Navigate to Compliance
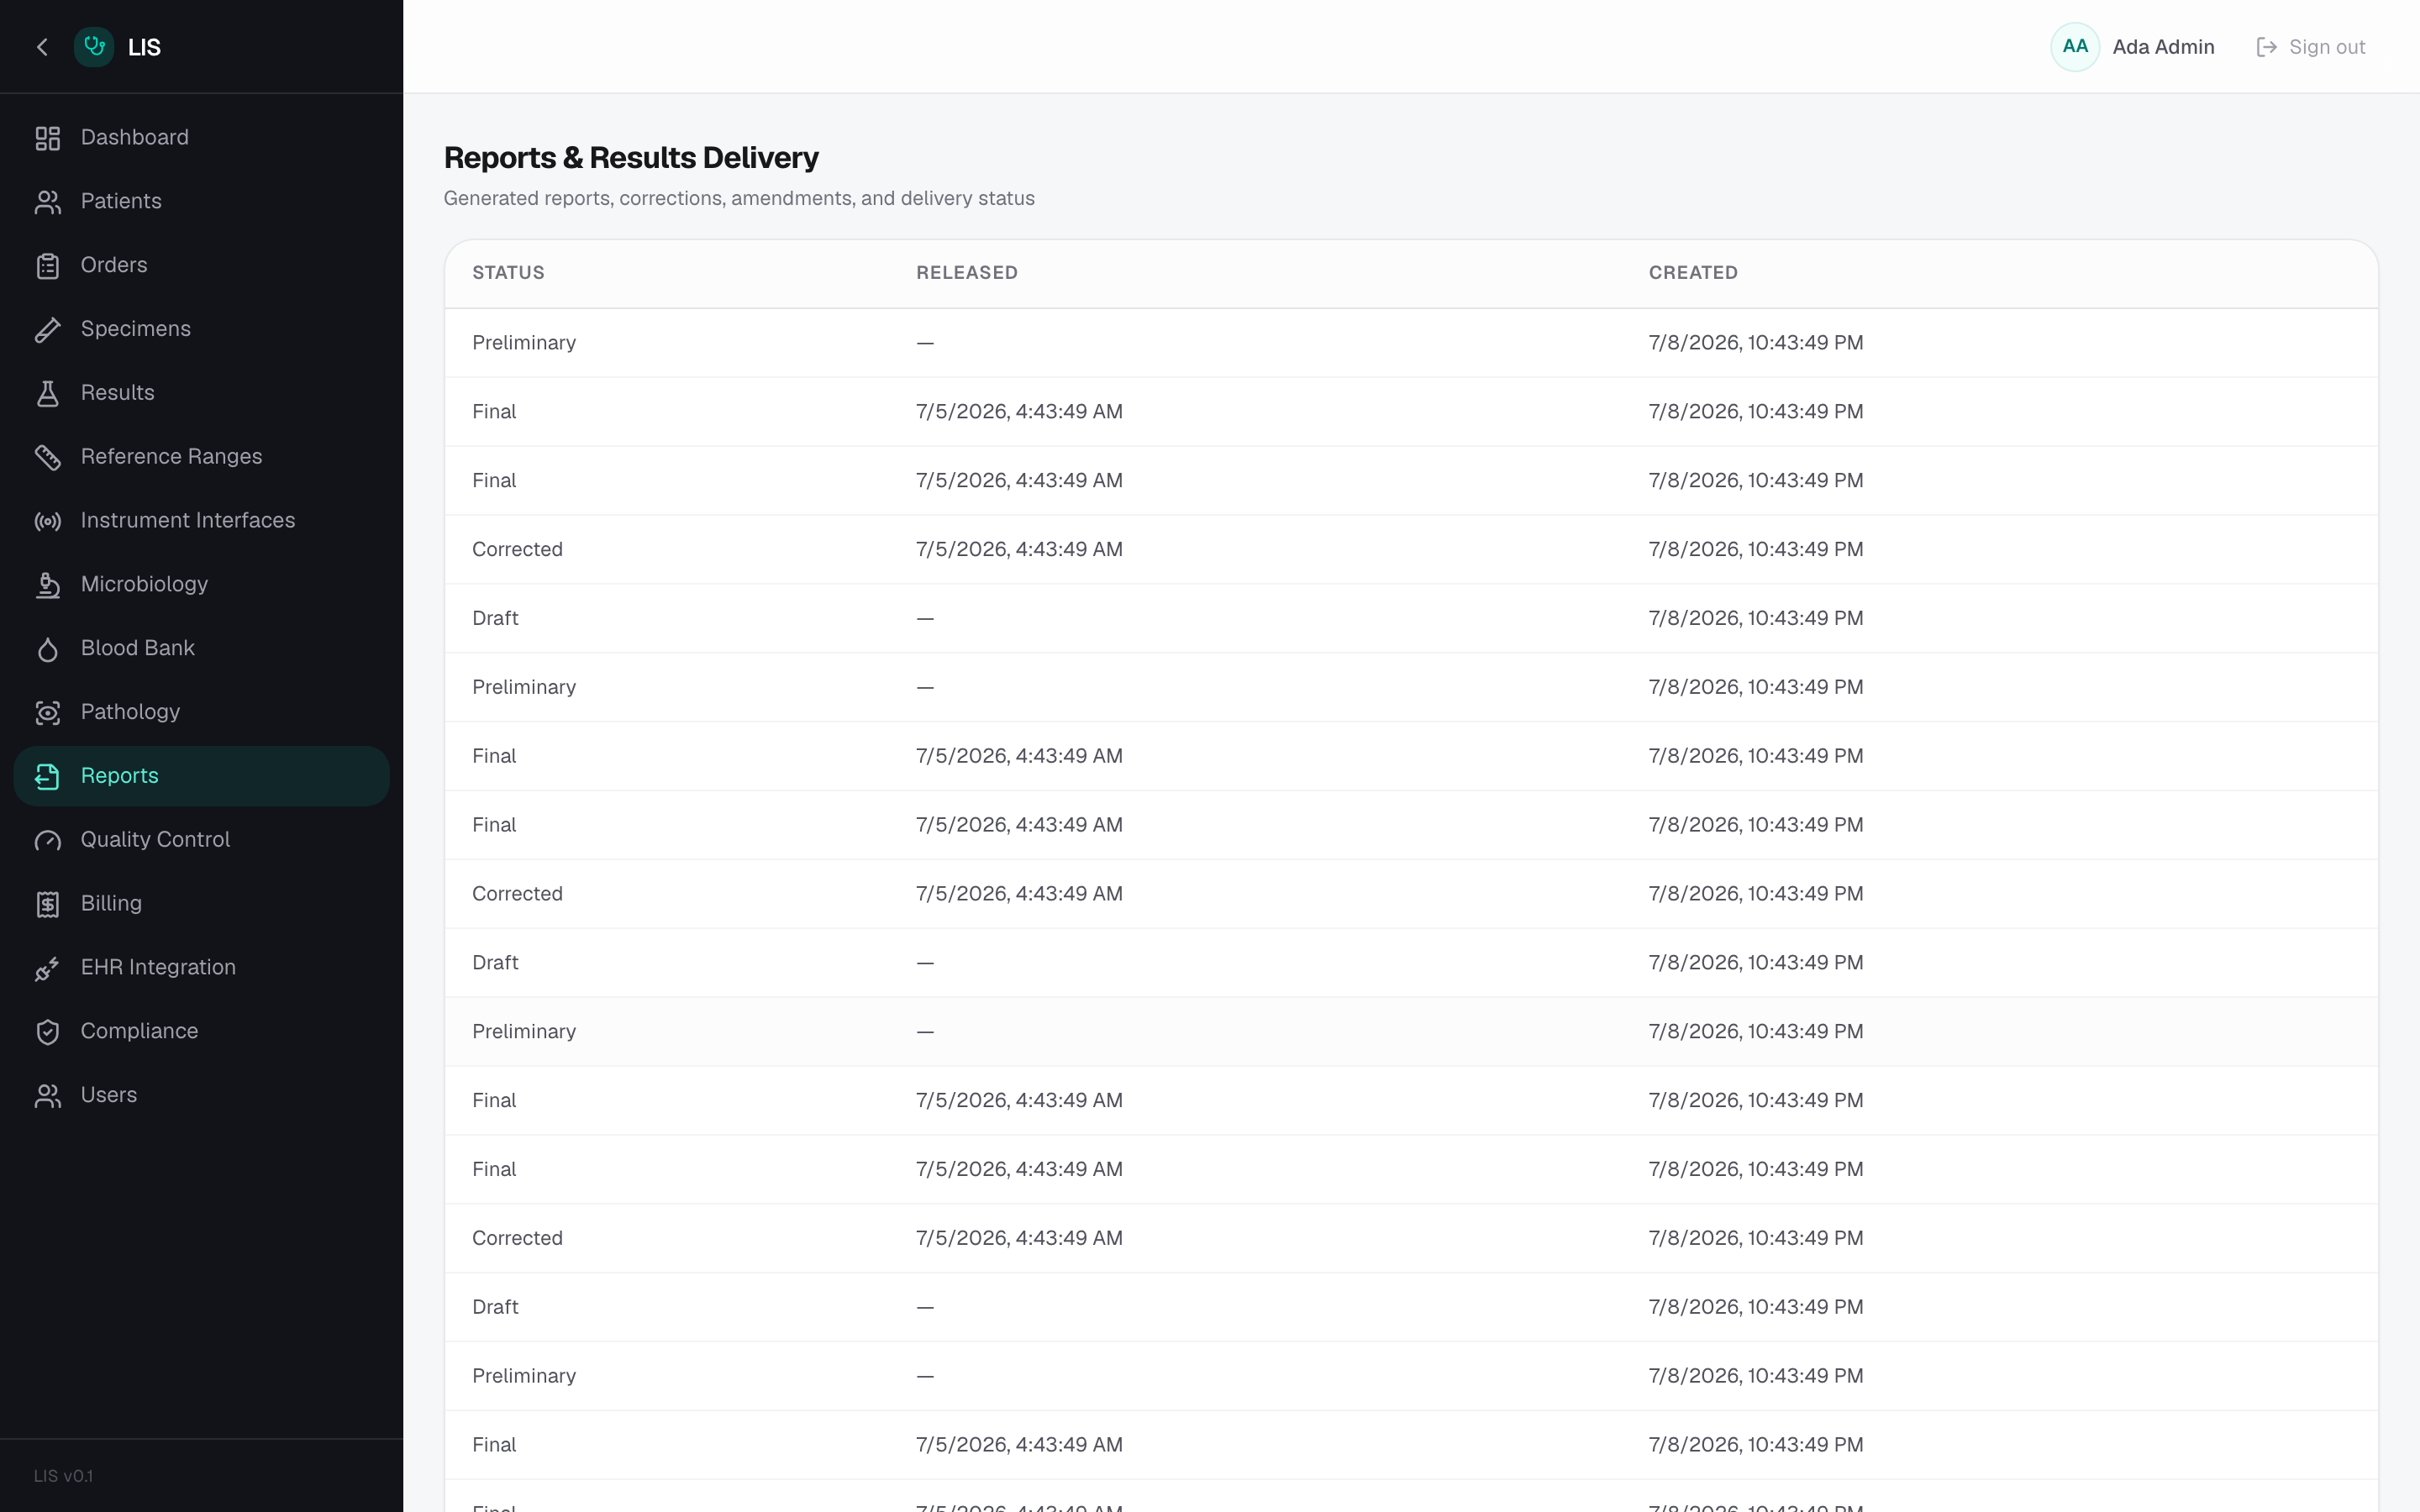Viewport: 2420px width, 1512px height. pos(201,1032)
